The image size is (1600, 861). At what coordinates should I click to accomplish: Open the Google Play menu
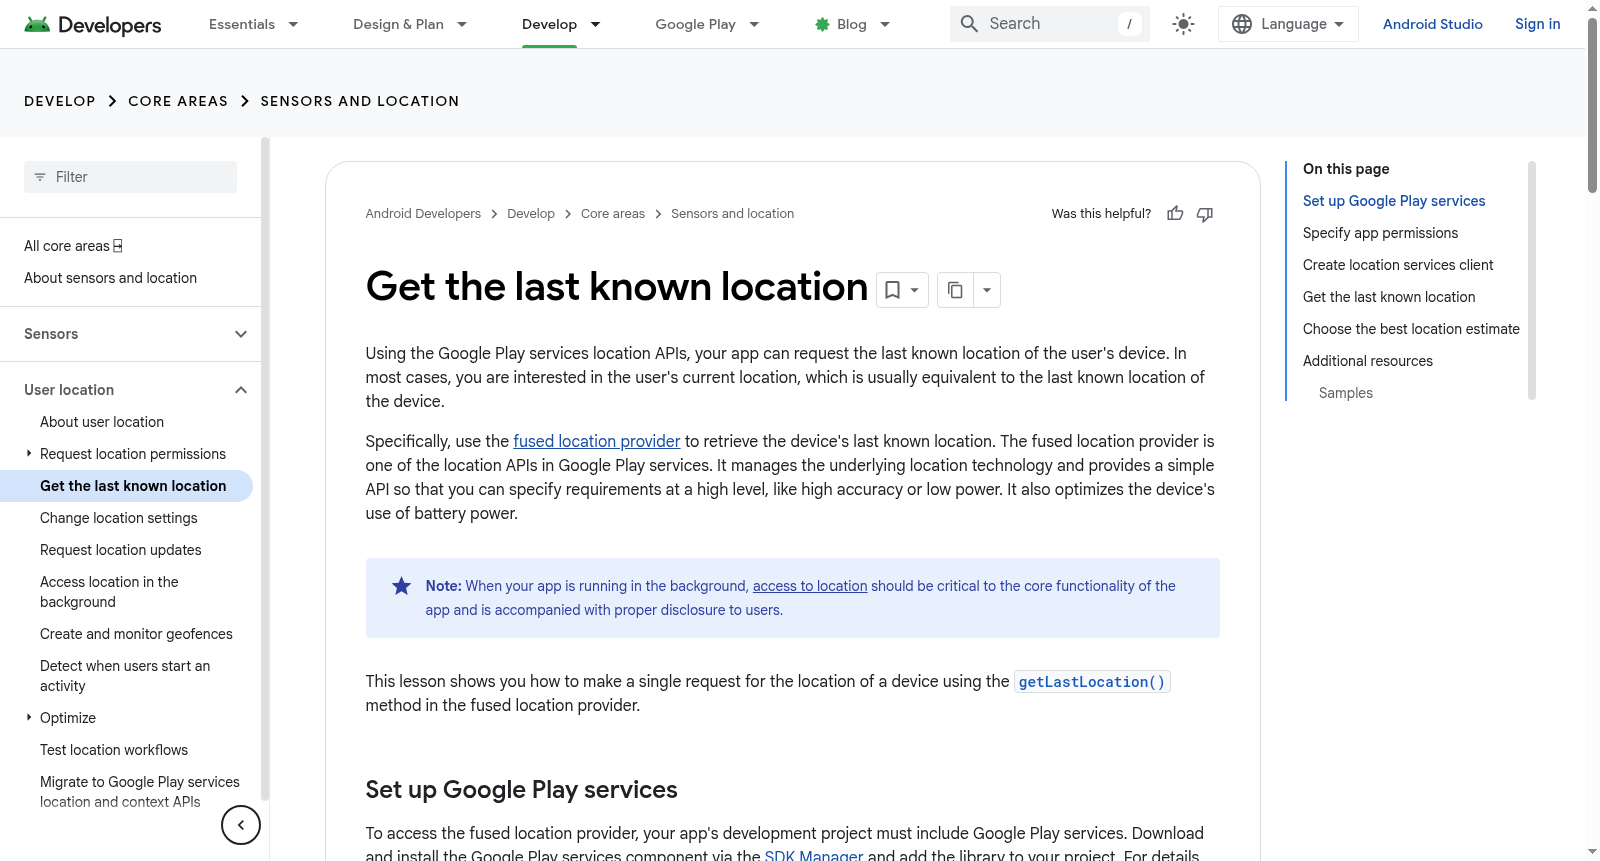[707, 24]
